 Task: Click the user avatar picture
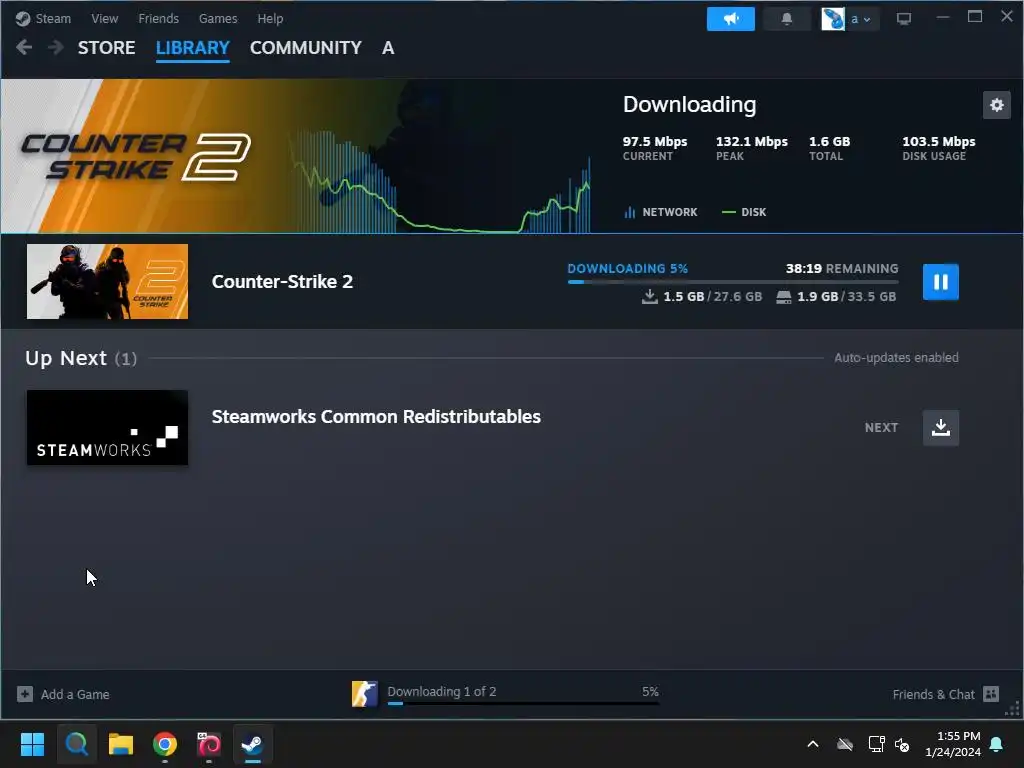[x=833, y=19]
